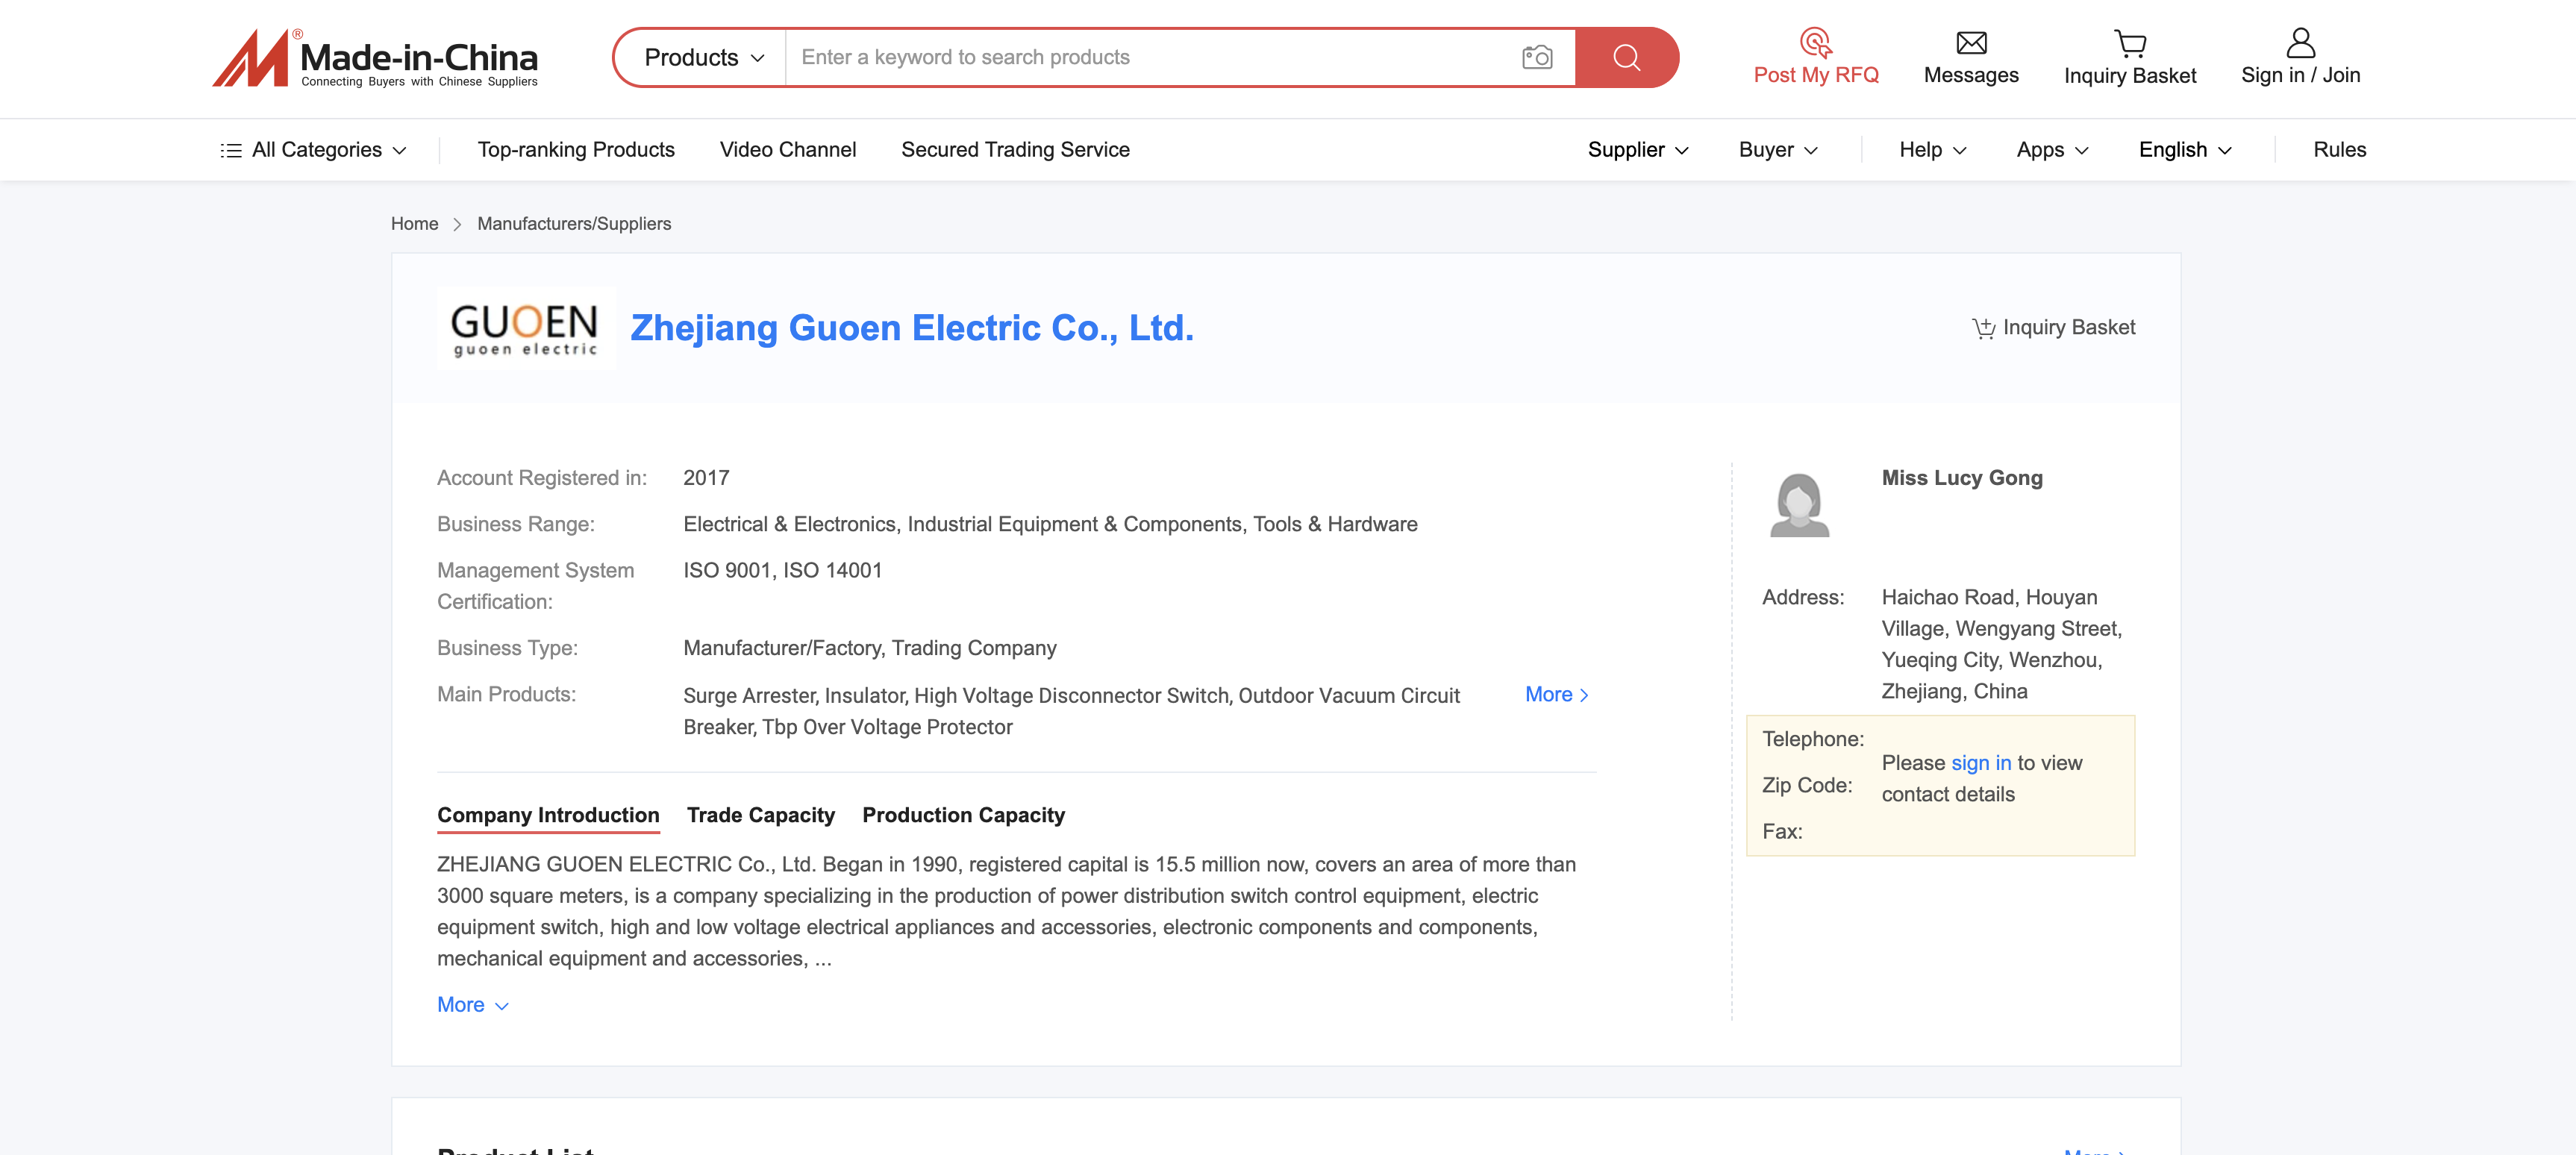2576x1155 pixels.
Task: Open Post My RFQ icon
Action: 1816,42
